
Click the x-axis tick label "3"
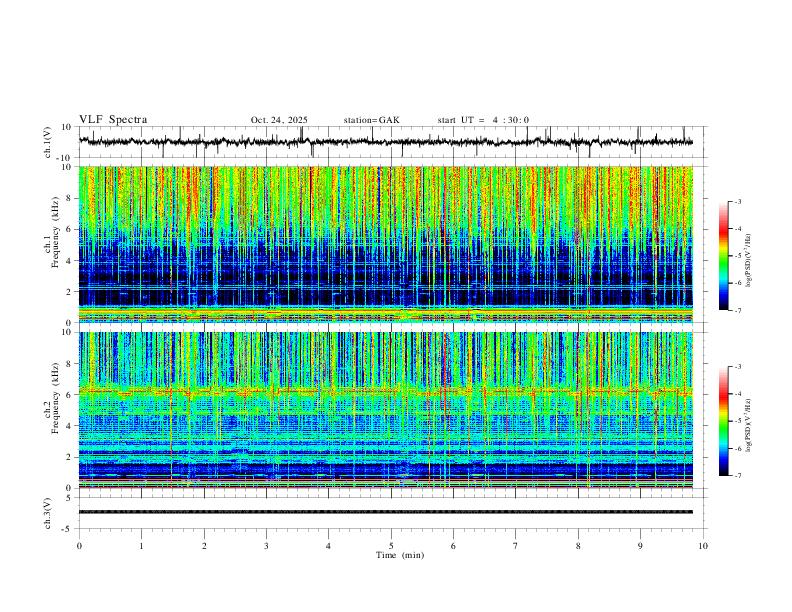[x=266, y=546]
